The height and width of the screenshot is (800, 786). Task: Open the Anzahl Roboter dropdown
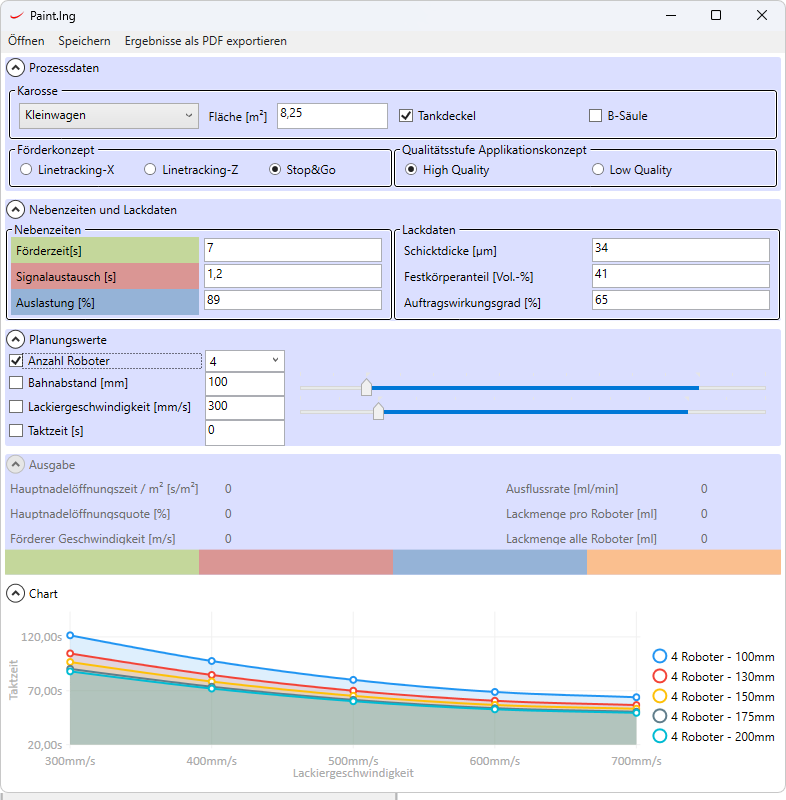coord(244,361)
